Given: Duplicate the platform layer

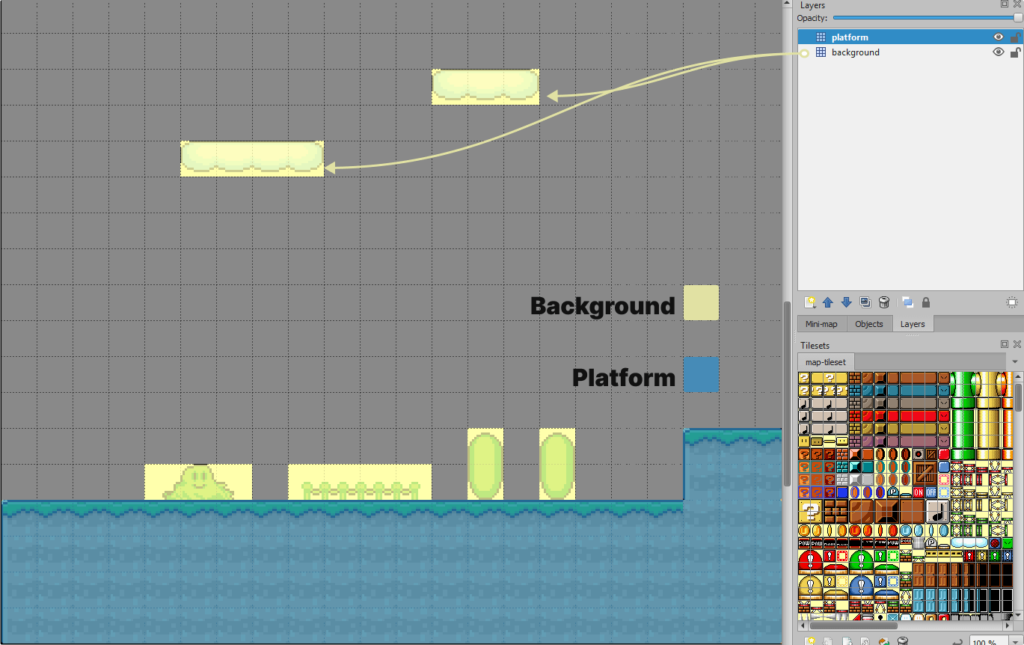Looking at the screenshot, I should coord(865,302).
